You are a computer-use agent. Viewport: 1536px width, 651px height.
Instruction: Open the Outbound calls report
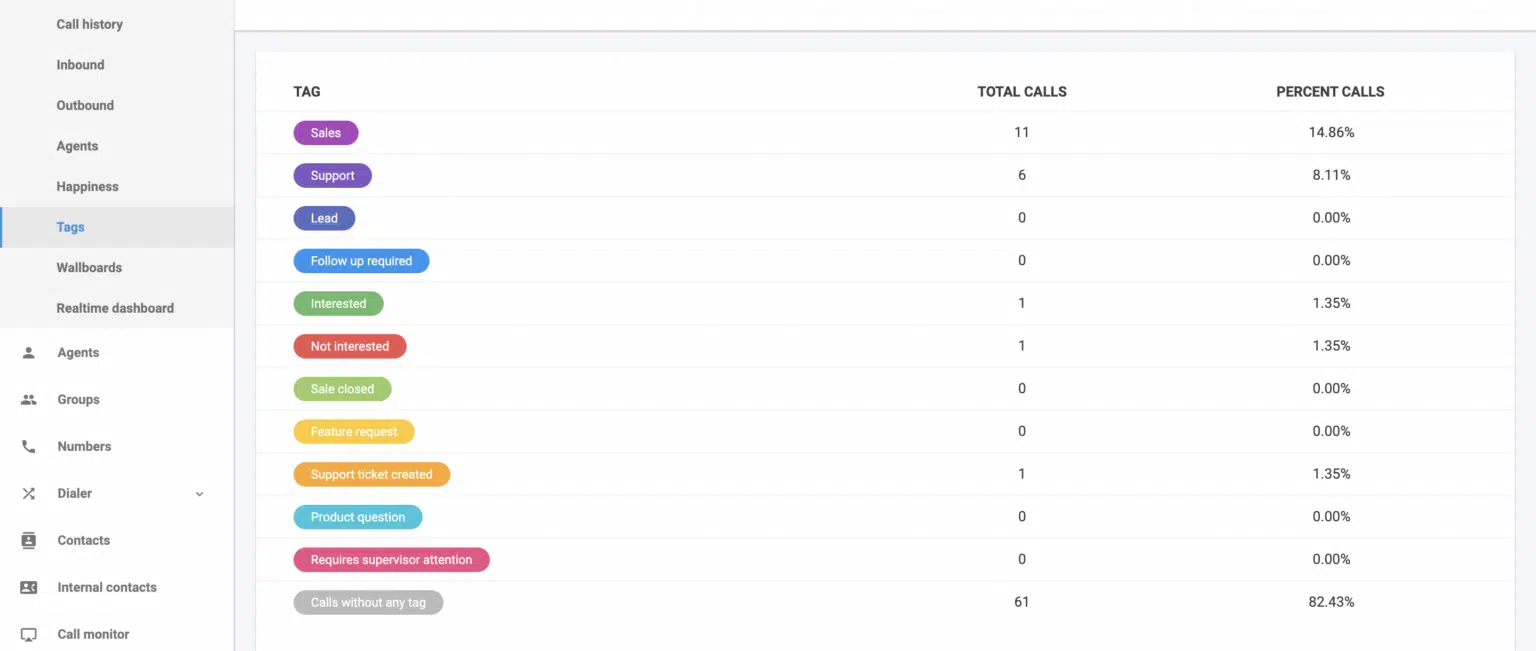85,105
